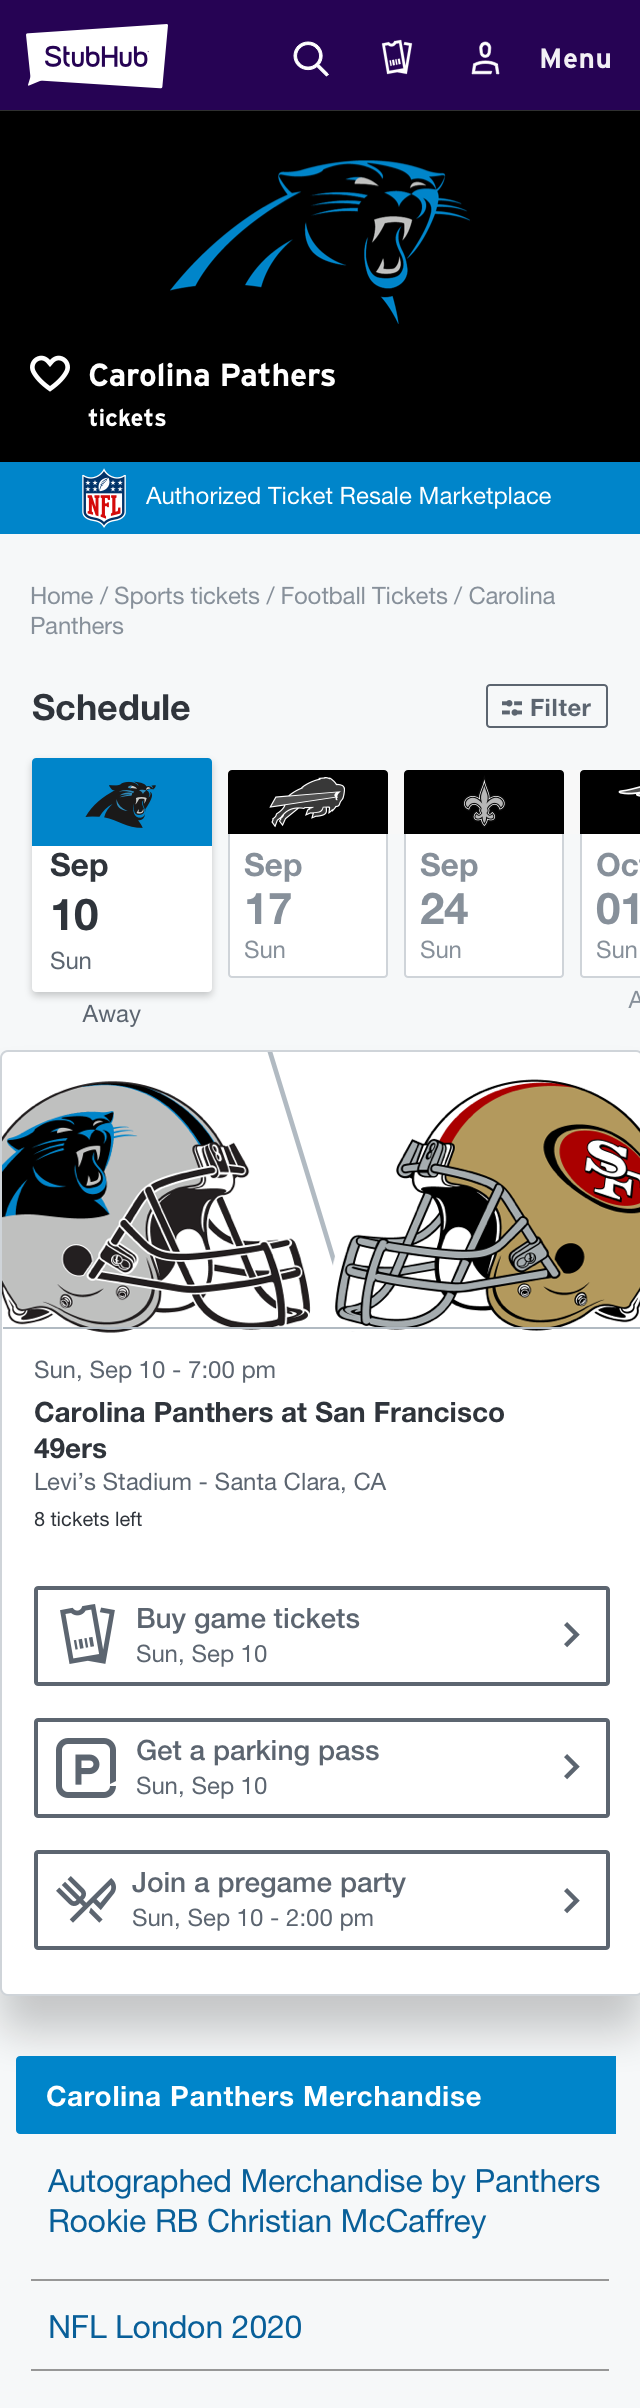Expand Get a parking pass chevron
Screen dimensions: 640x2408
click(571, 1767)
